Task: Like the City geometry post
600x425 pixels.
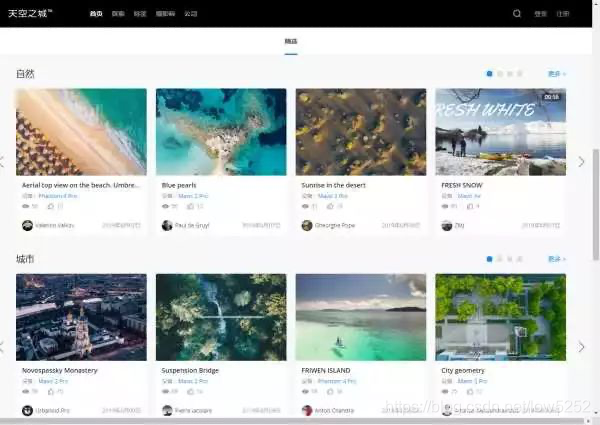Action: coord(470,391)
